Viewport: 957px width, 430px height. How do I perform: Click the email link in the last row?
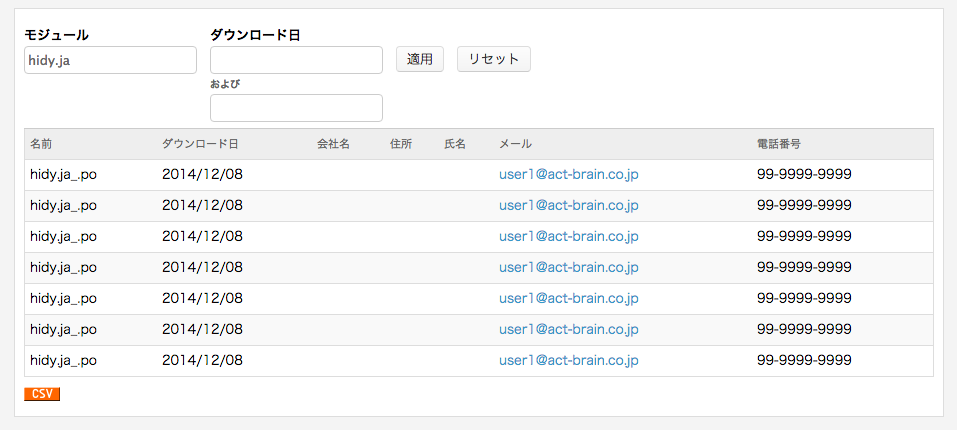568,360
